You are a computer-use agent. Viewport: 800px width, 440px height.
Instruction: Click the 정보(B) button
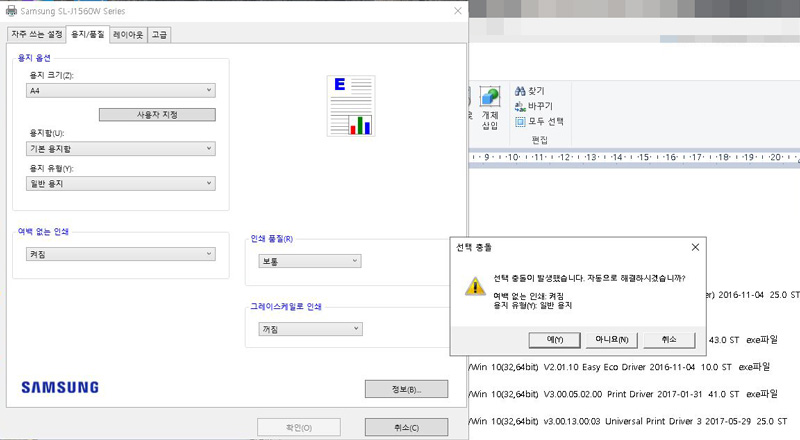[x=407, y=389]
